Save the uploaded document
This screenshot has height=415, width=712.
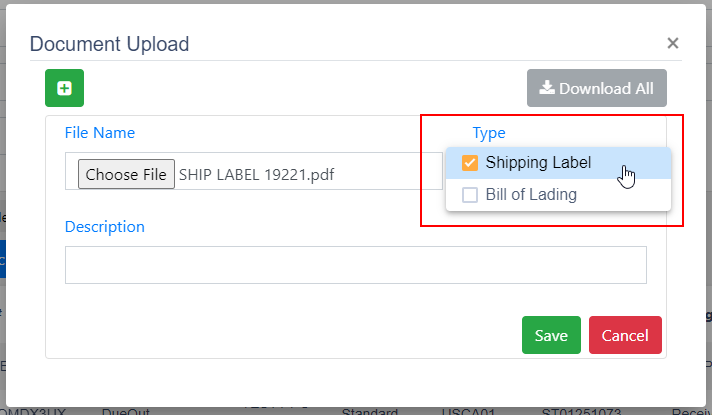[551, 335]
